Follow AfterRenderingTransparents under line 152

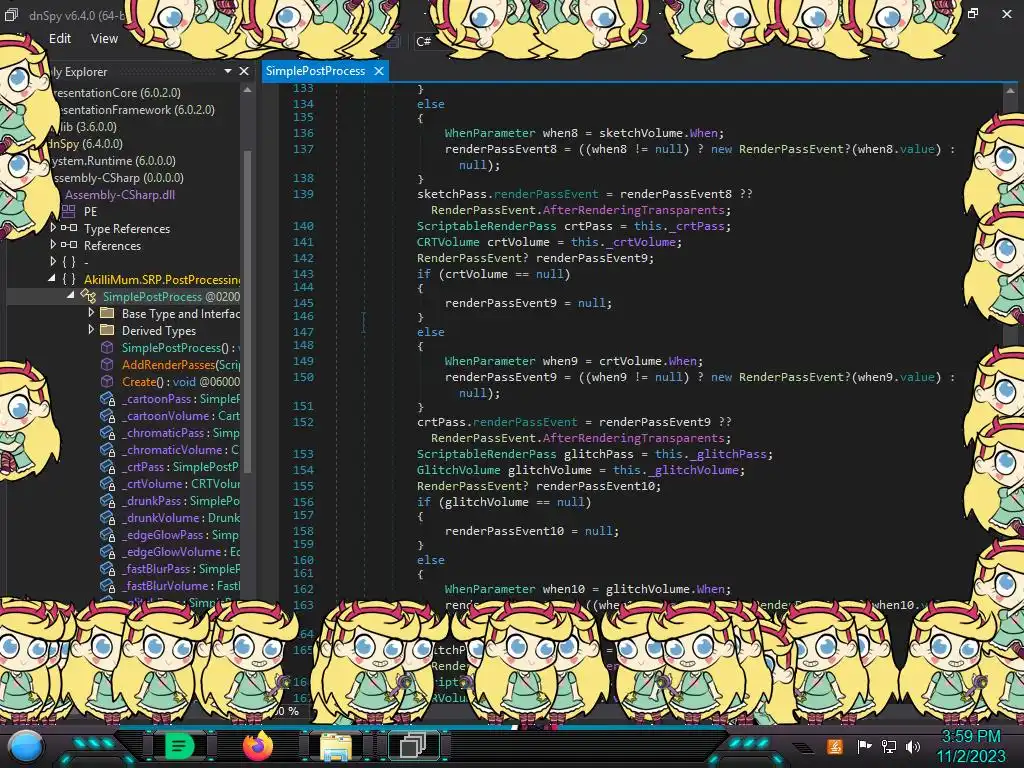(633, 438)
